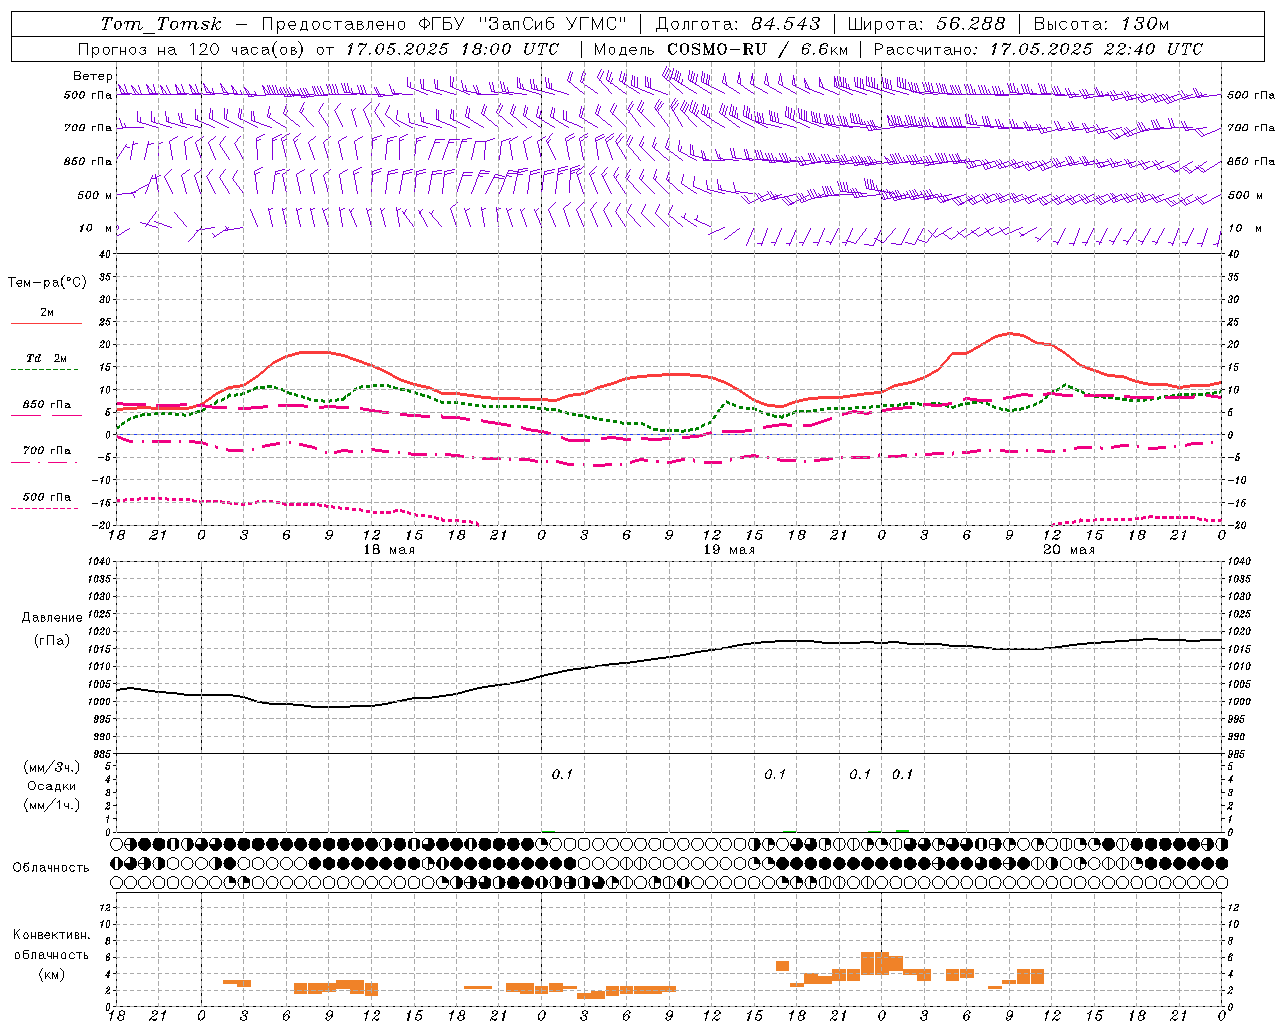This screenshot has width=1280, height=1024.
Task: Select the Давление pressure panel title
Action: tap(52, 618)
